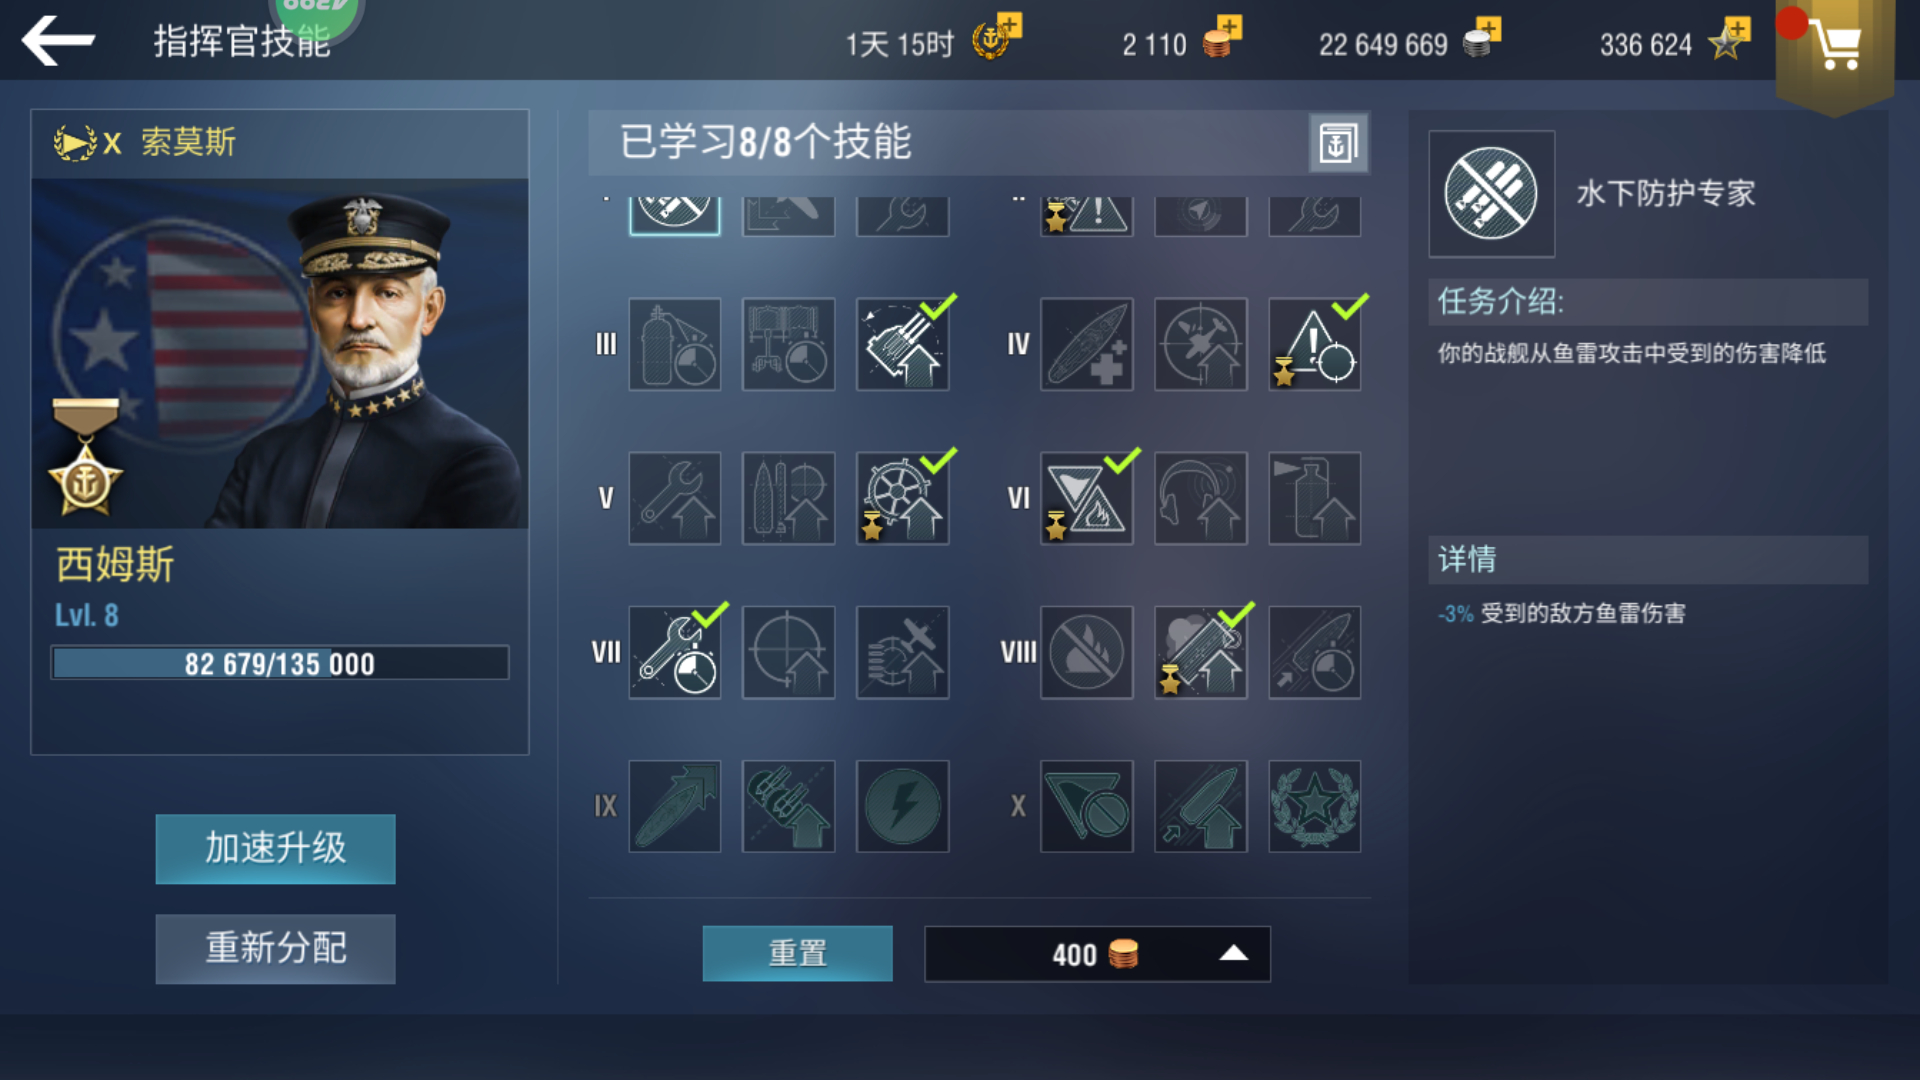1920x1080 pixels.
Task: Click the commander experience progress bar
Action: pos(280,663)
